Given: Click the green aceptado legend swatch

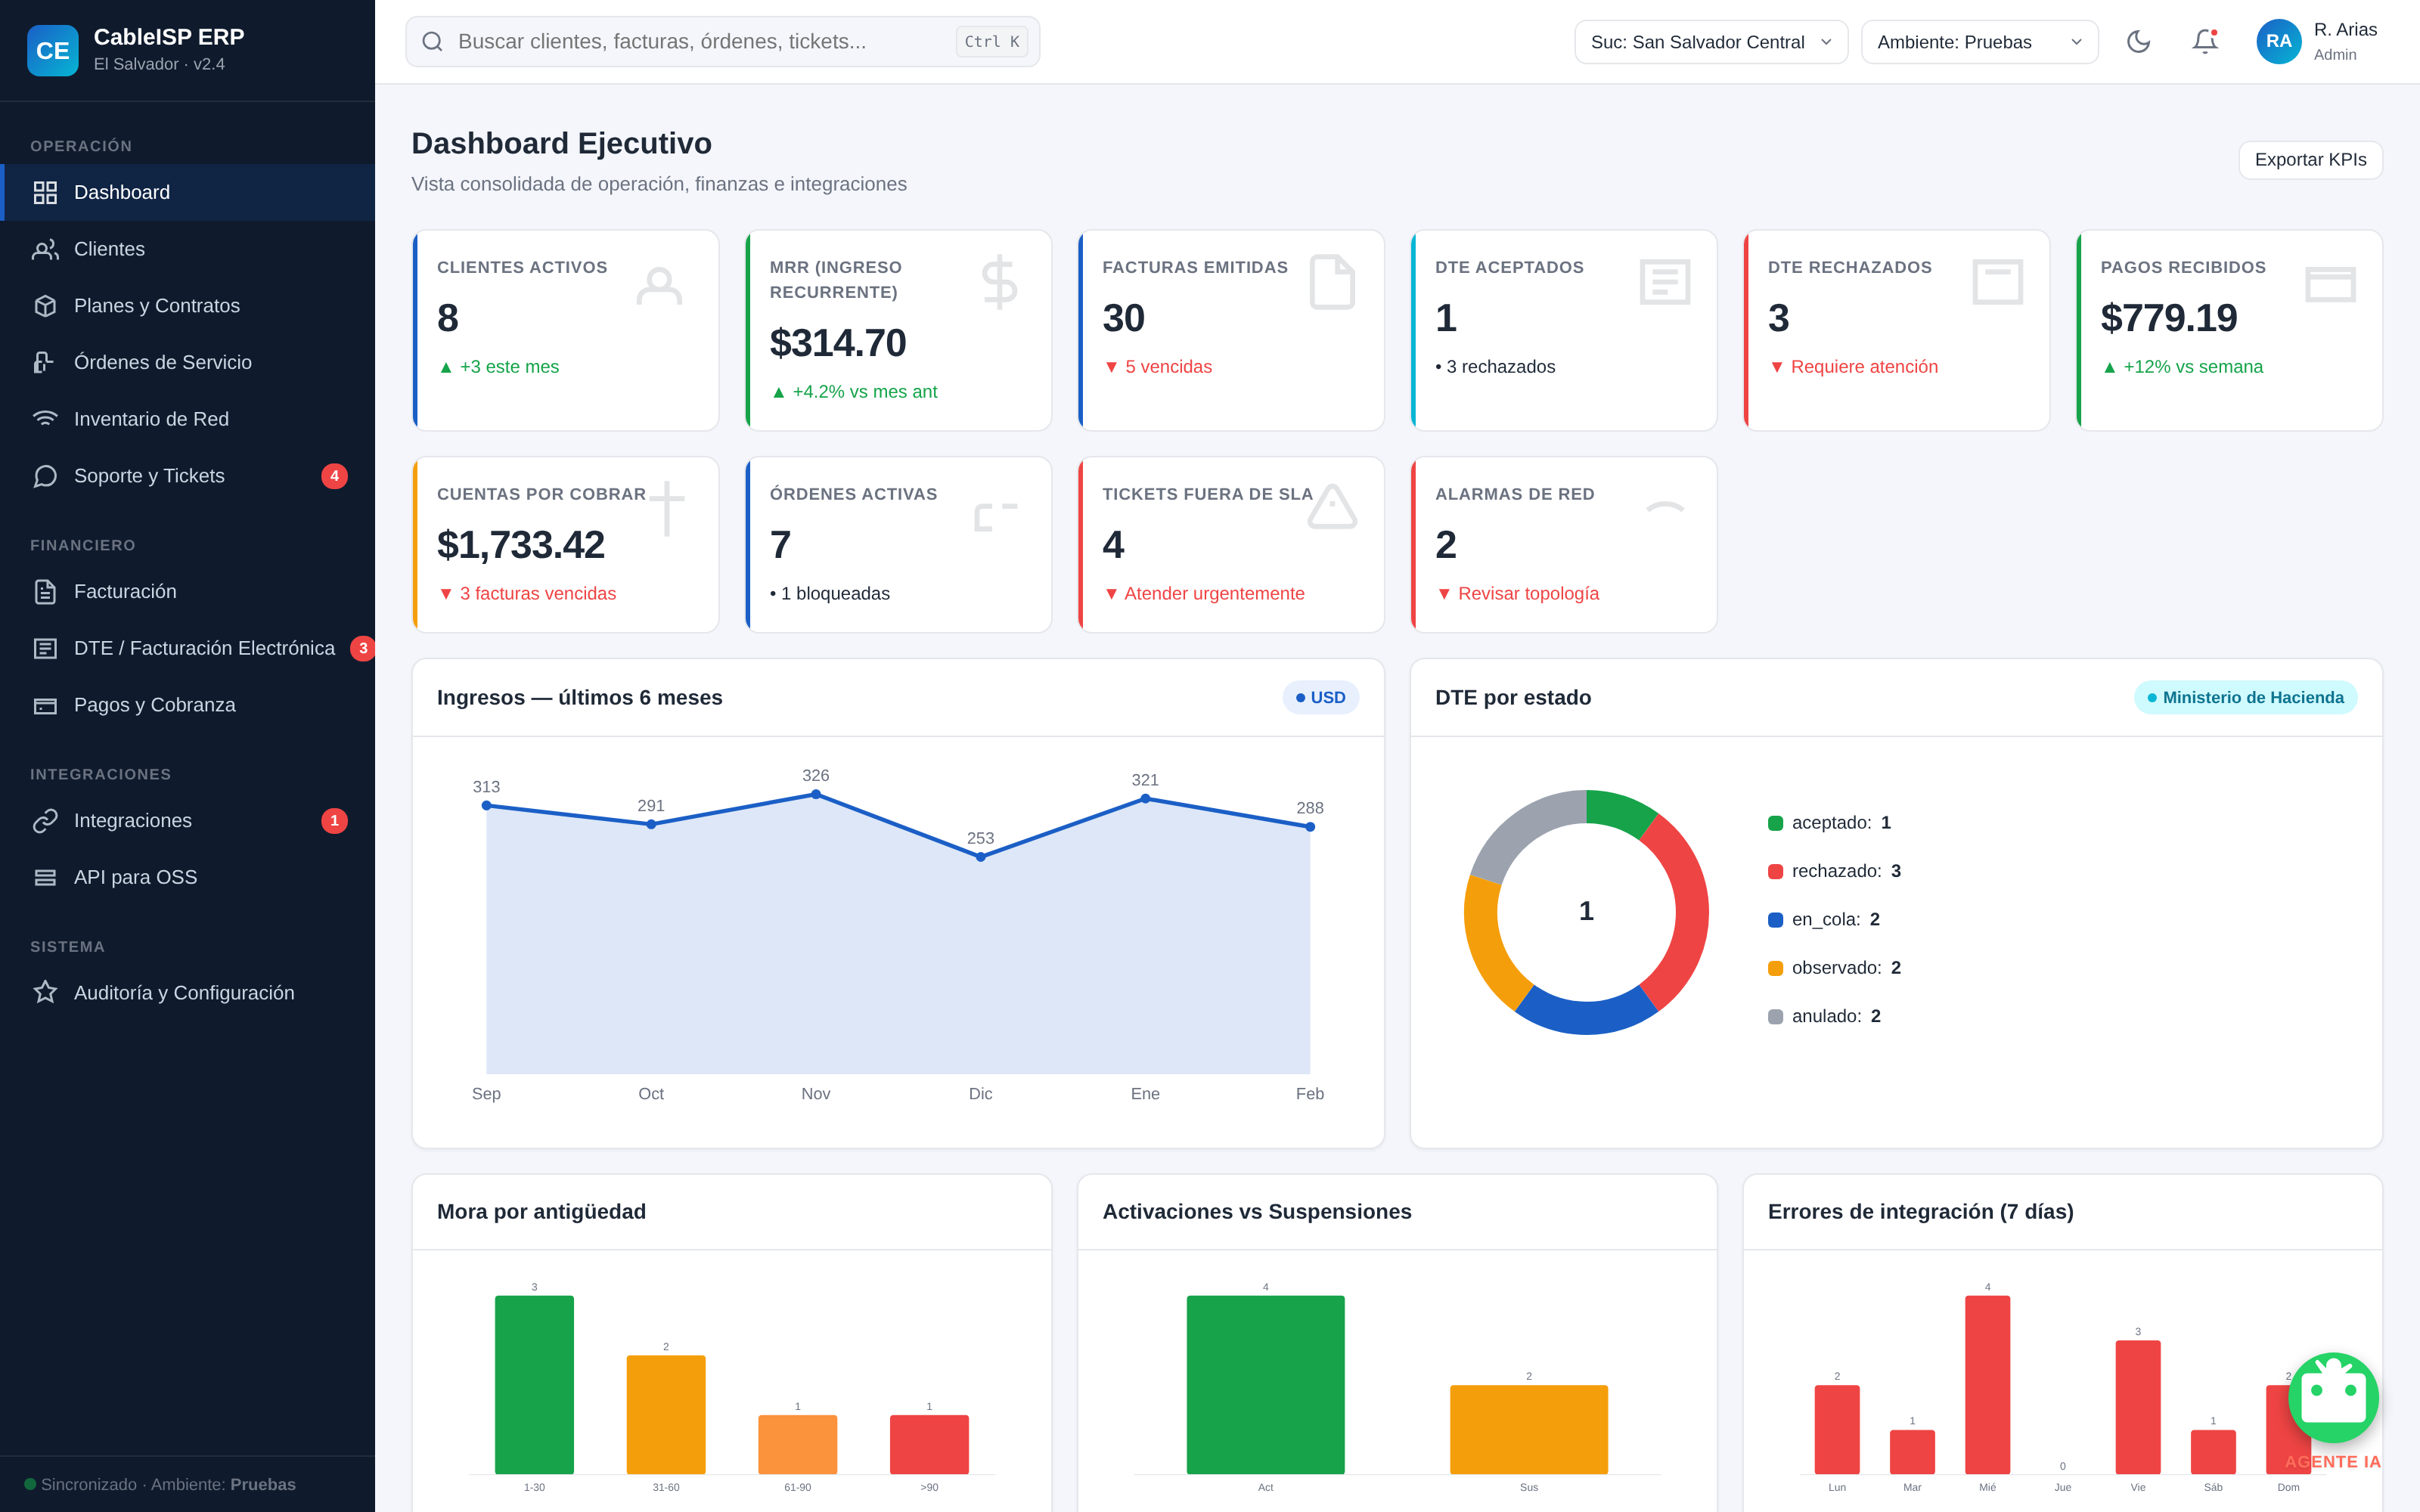Looking at the screenshot, I should pyautogui.click(x=1775, y=824).
